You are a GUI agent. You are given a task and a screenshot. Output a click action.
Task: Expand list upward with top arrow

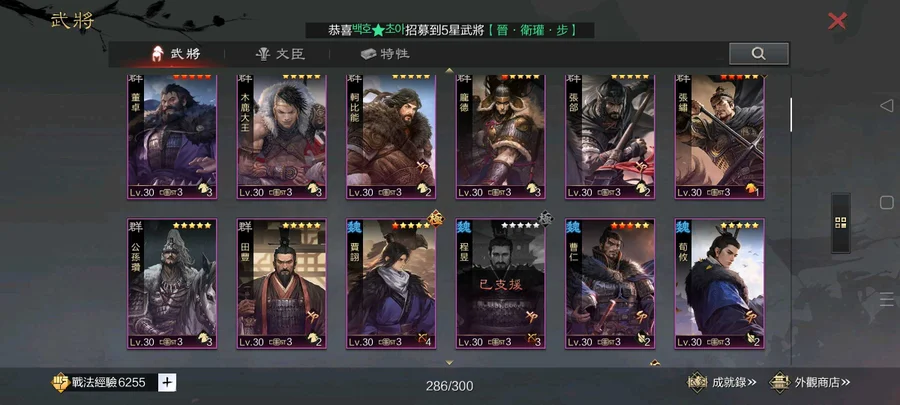click(449, 71)
